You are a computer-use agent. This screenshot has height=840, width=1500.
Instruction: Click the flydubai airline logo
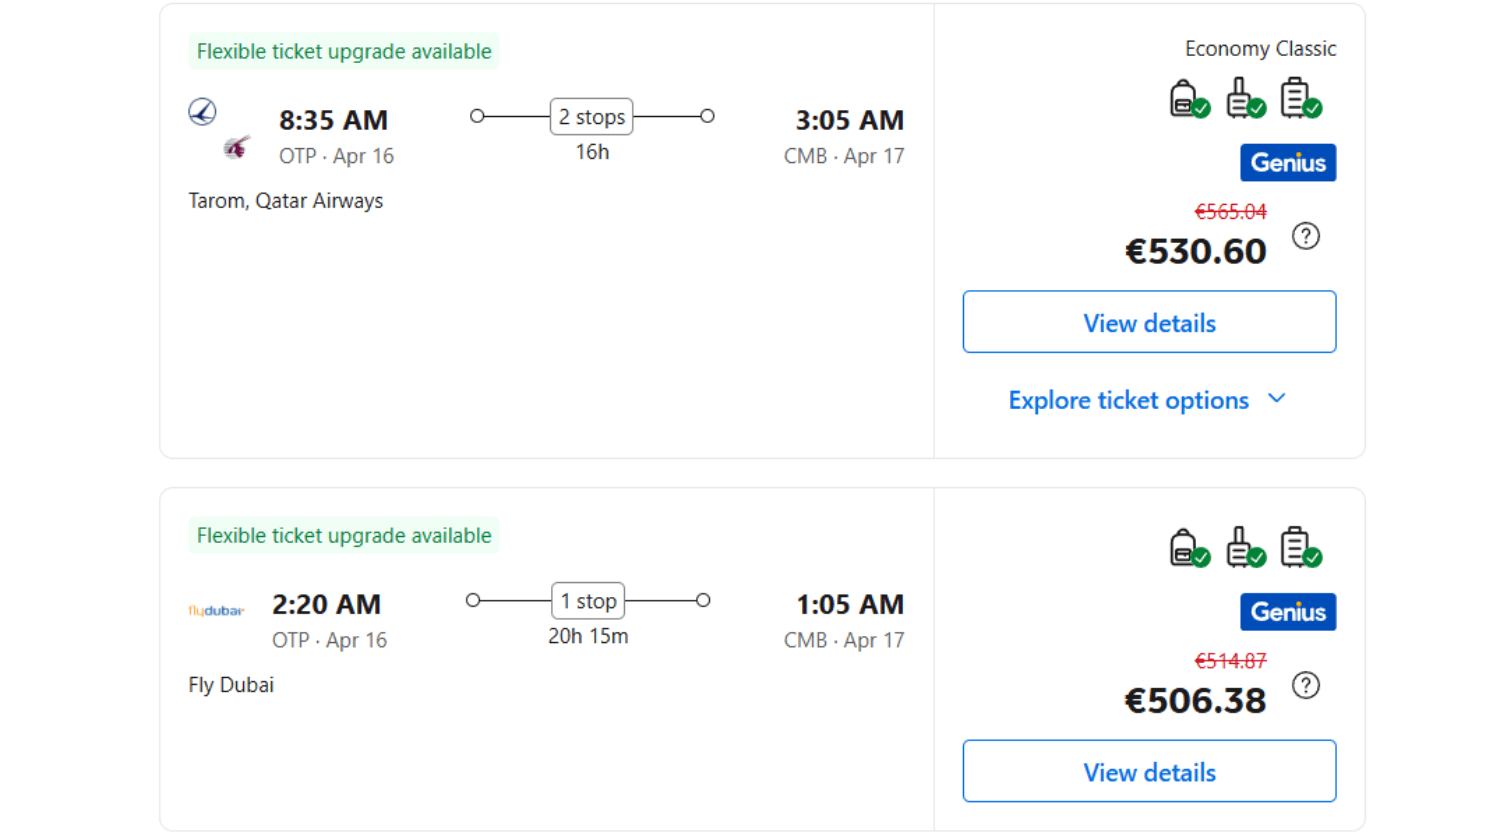pos(216,610)
